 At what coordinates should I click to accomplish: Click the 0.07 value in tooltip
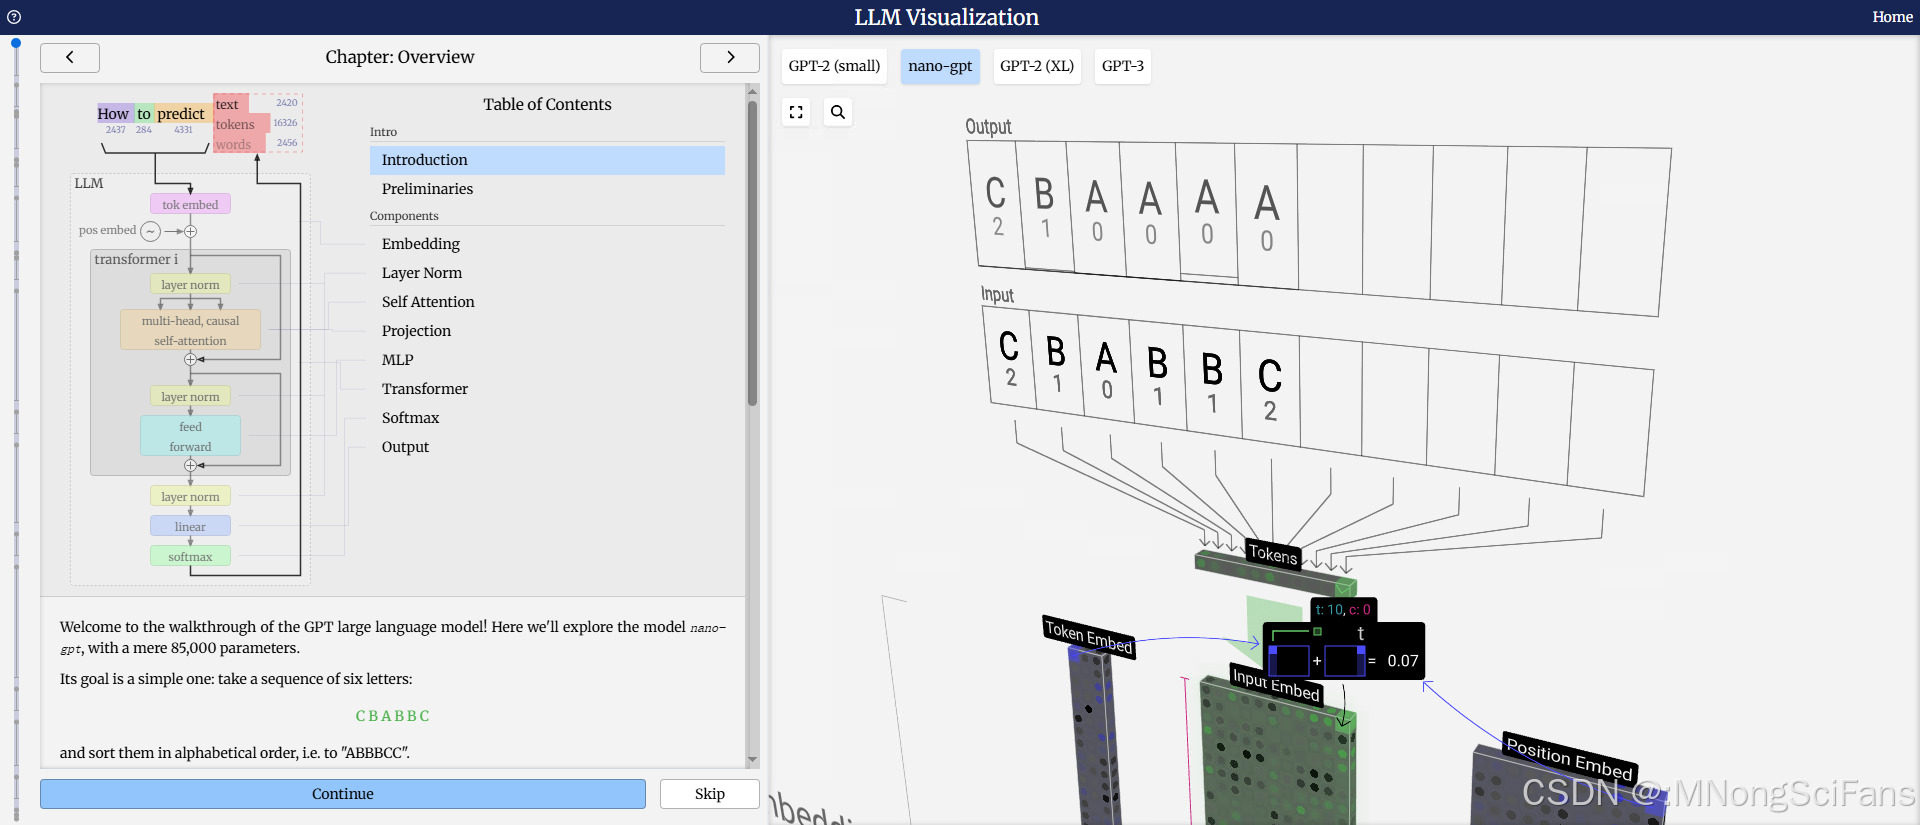[x=1402, y=661]
